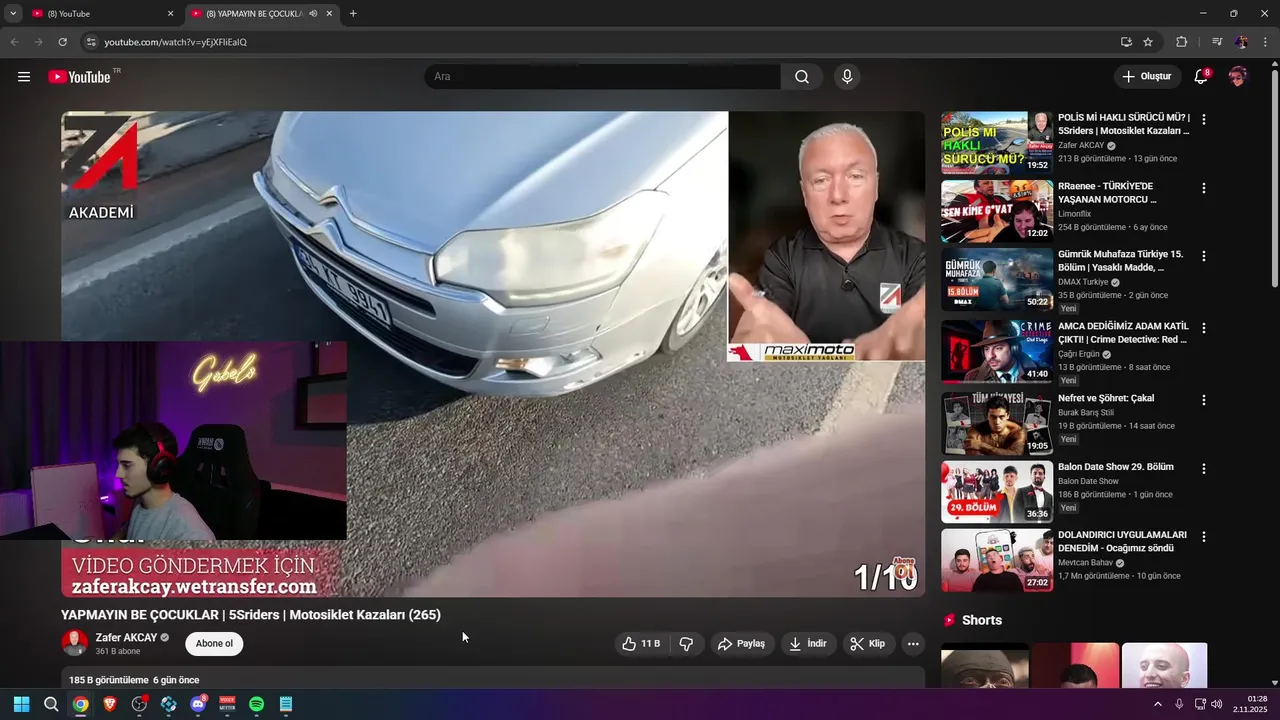
Task: Open the YouTube notifications bell
Action: 1201,77
